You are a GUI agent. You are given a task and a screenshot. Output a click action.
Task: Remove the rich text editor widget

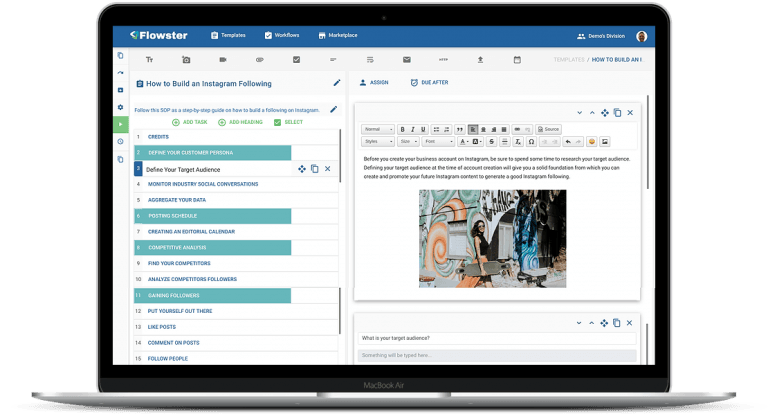[x=630, y=113]
